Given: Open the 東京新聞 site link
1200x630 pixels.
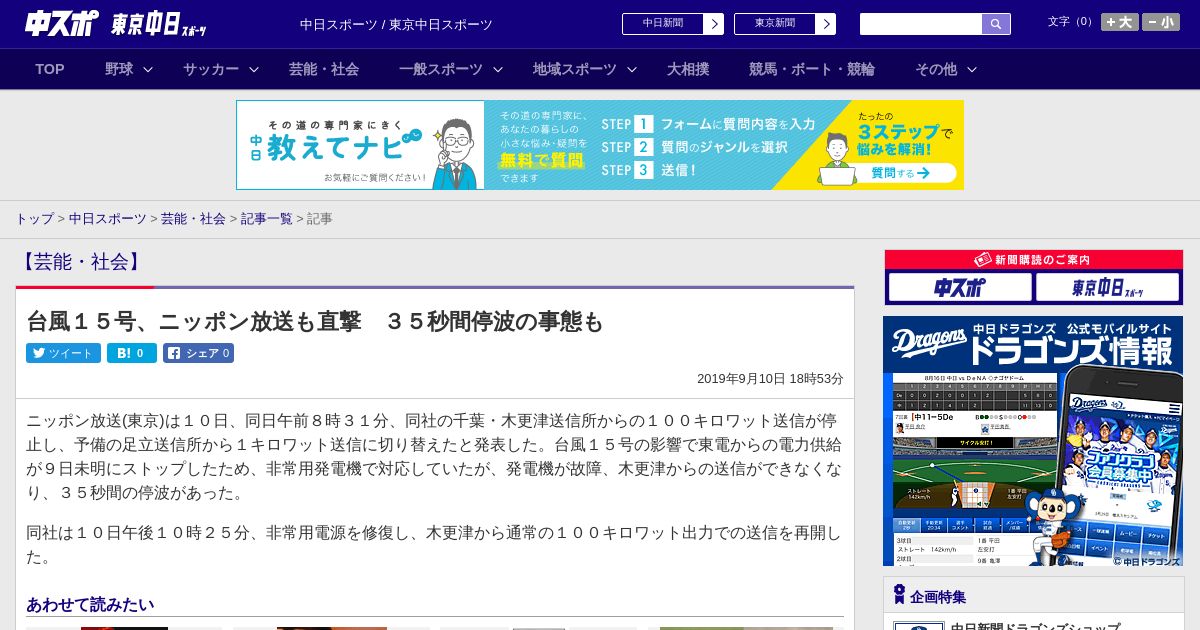Looking at the screenshot, I should pos(775,24).
